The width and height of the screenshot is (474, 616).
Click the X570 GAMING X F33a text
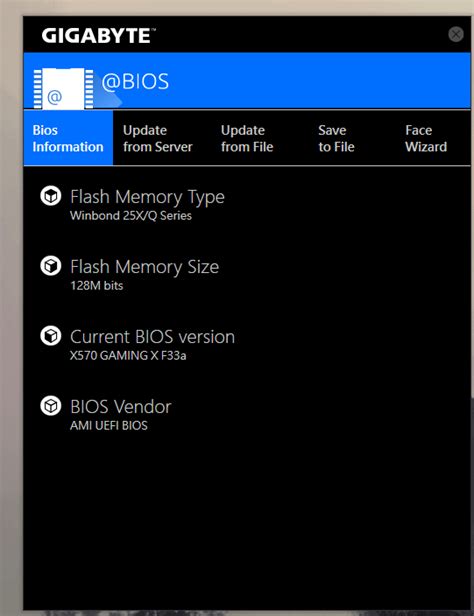[x=128, y=356]
